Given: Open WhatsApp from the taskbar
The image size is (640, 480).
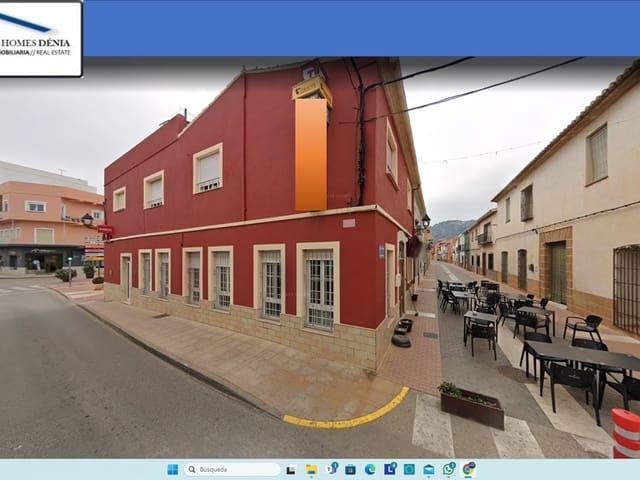Looking at the screenshot, I should tap(449, 469).
